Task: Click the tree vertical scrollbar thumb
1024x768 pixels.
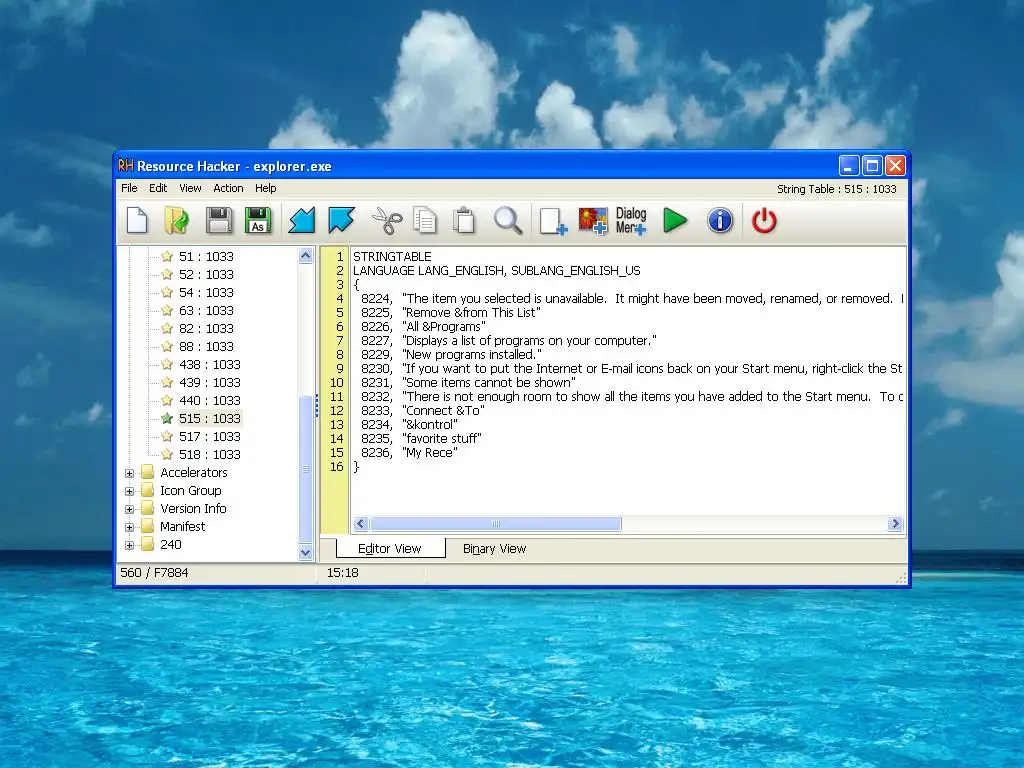Action: coord(305,468)
